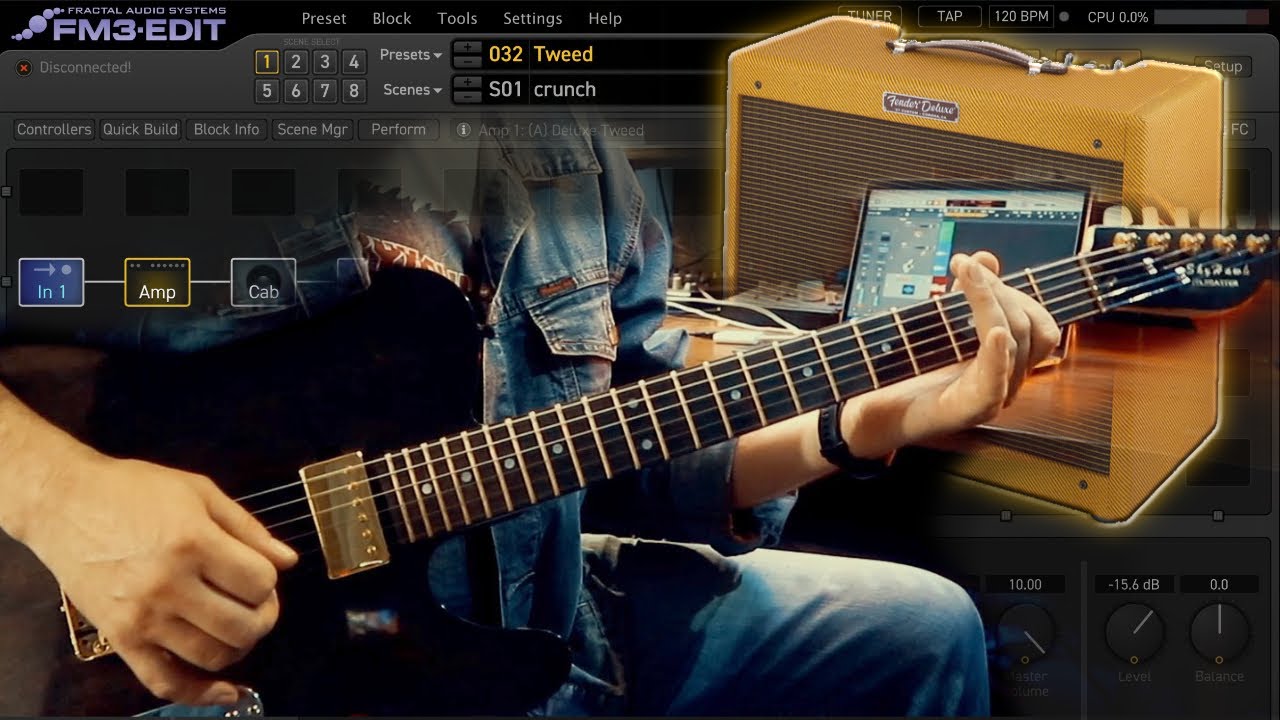The width and height of the screenshot is (1280, 720).
Task: Adjust the Level knob
Action: tap(1134, 632)
